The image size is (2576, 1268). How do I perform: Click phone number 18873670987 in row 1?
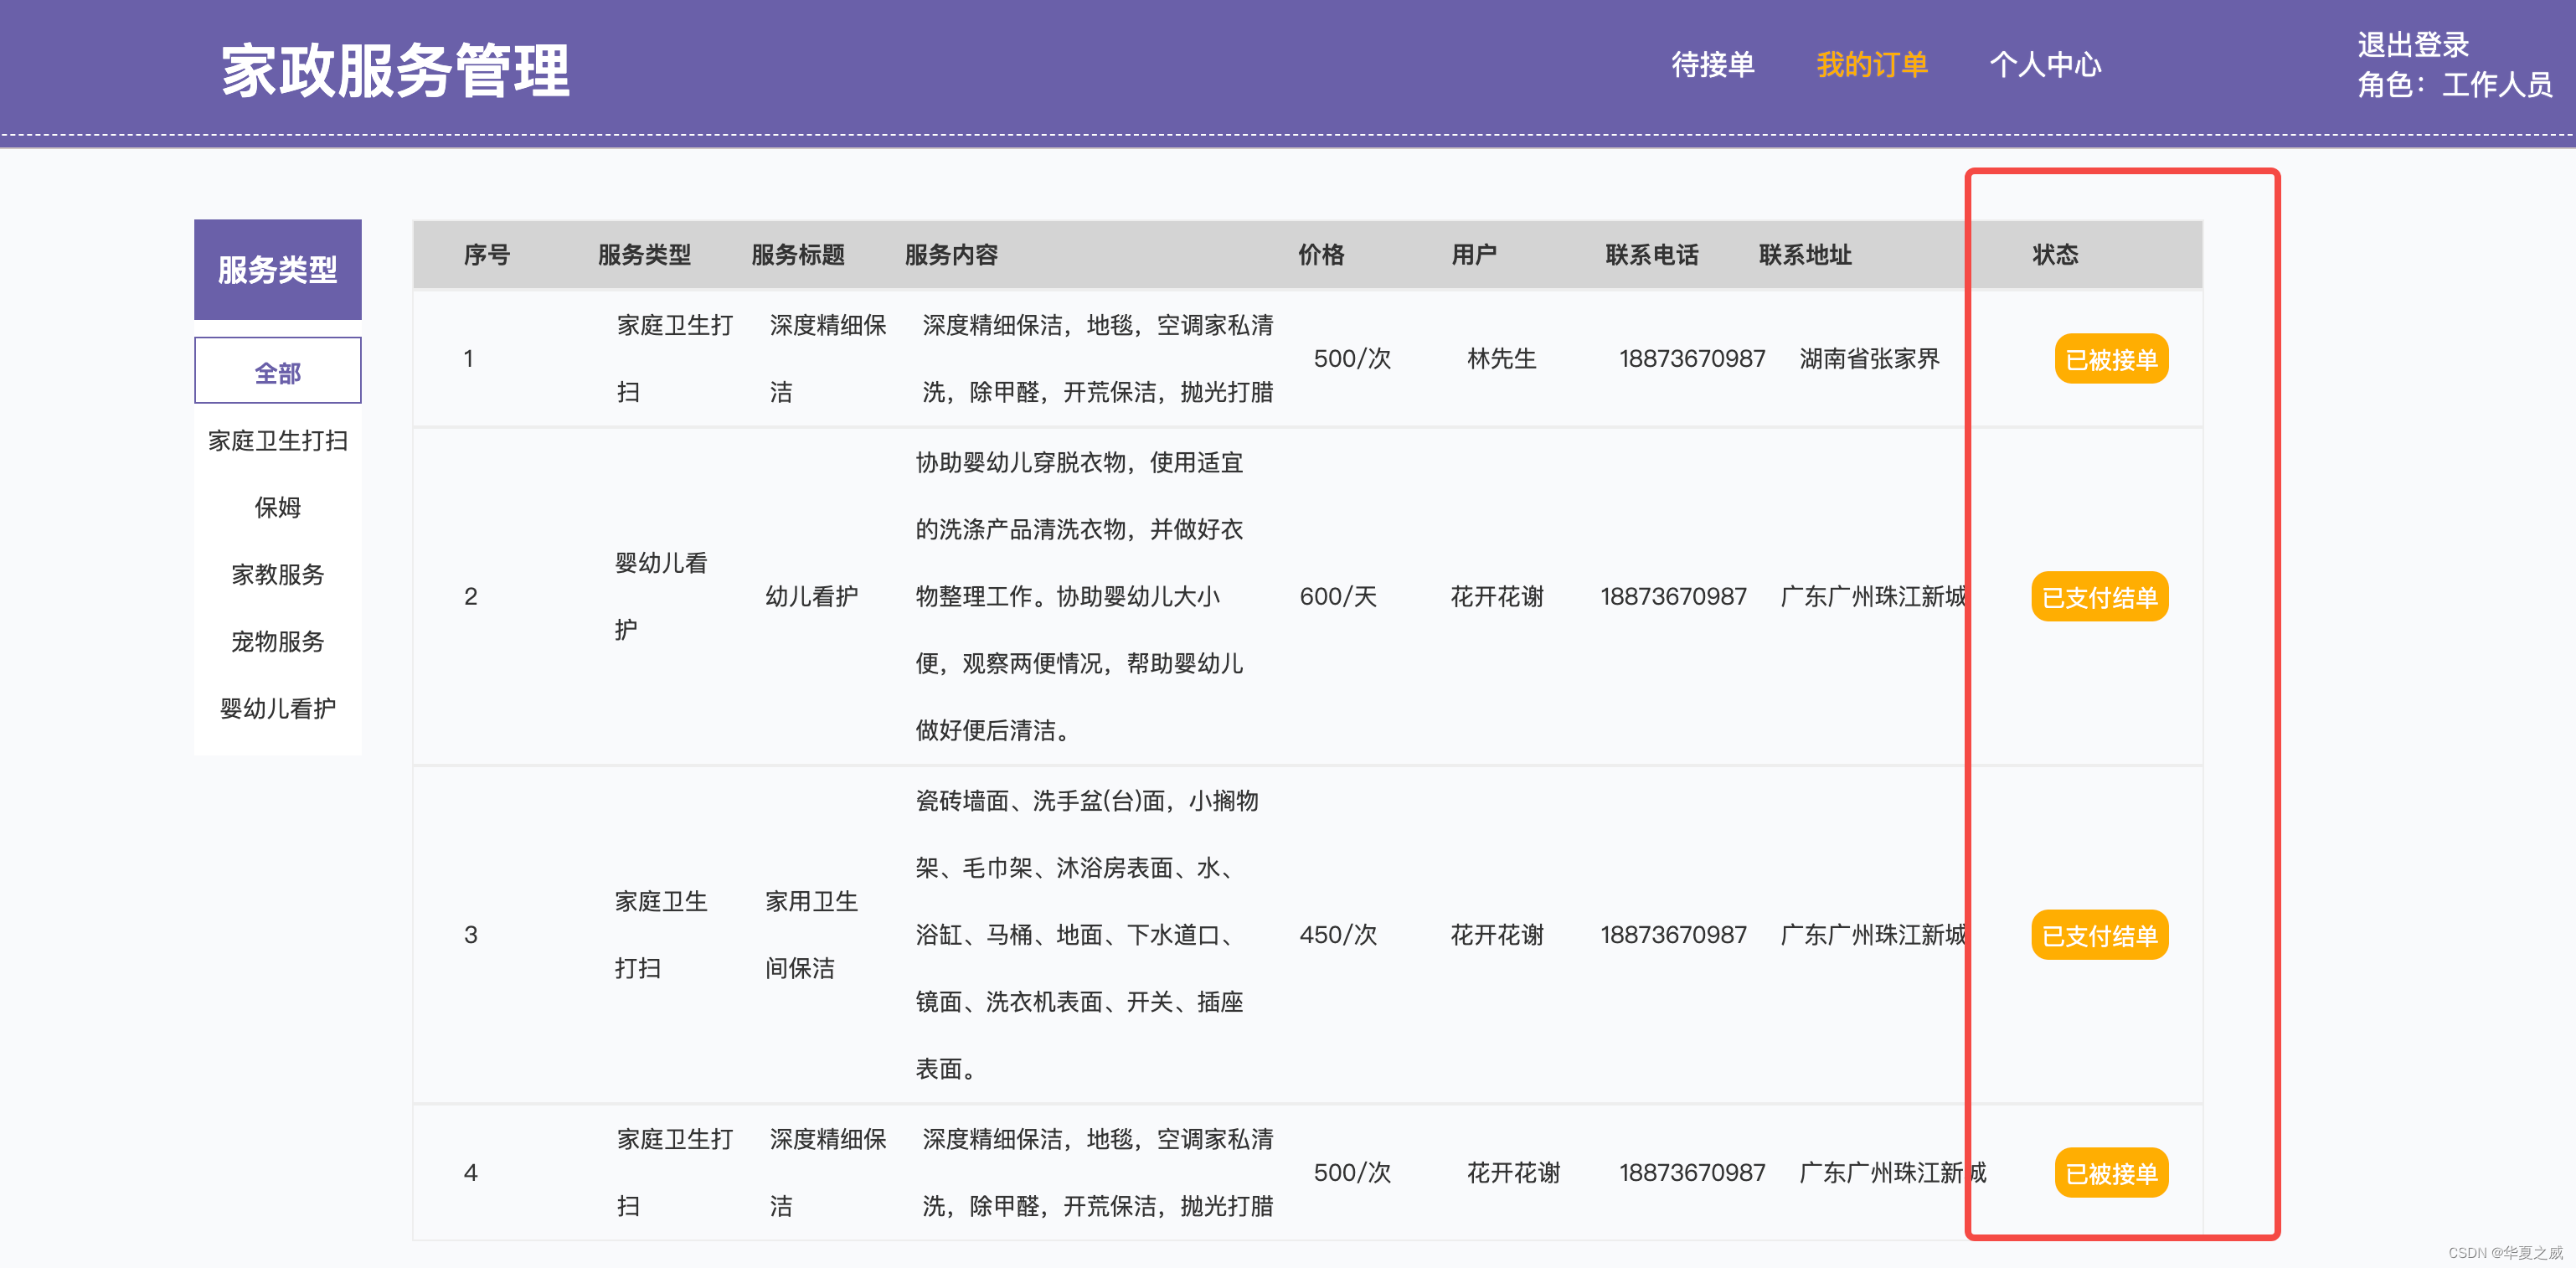[1692, 358]
